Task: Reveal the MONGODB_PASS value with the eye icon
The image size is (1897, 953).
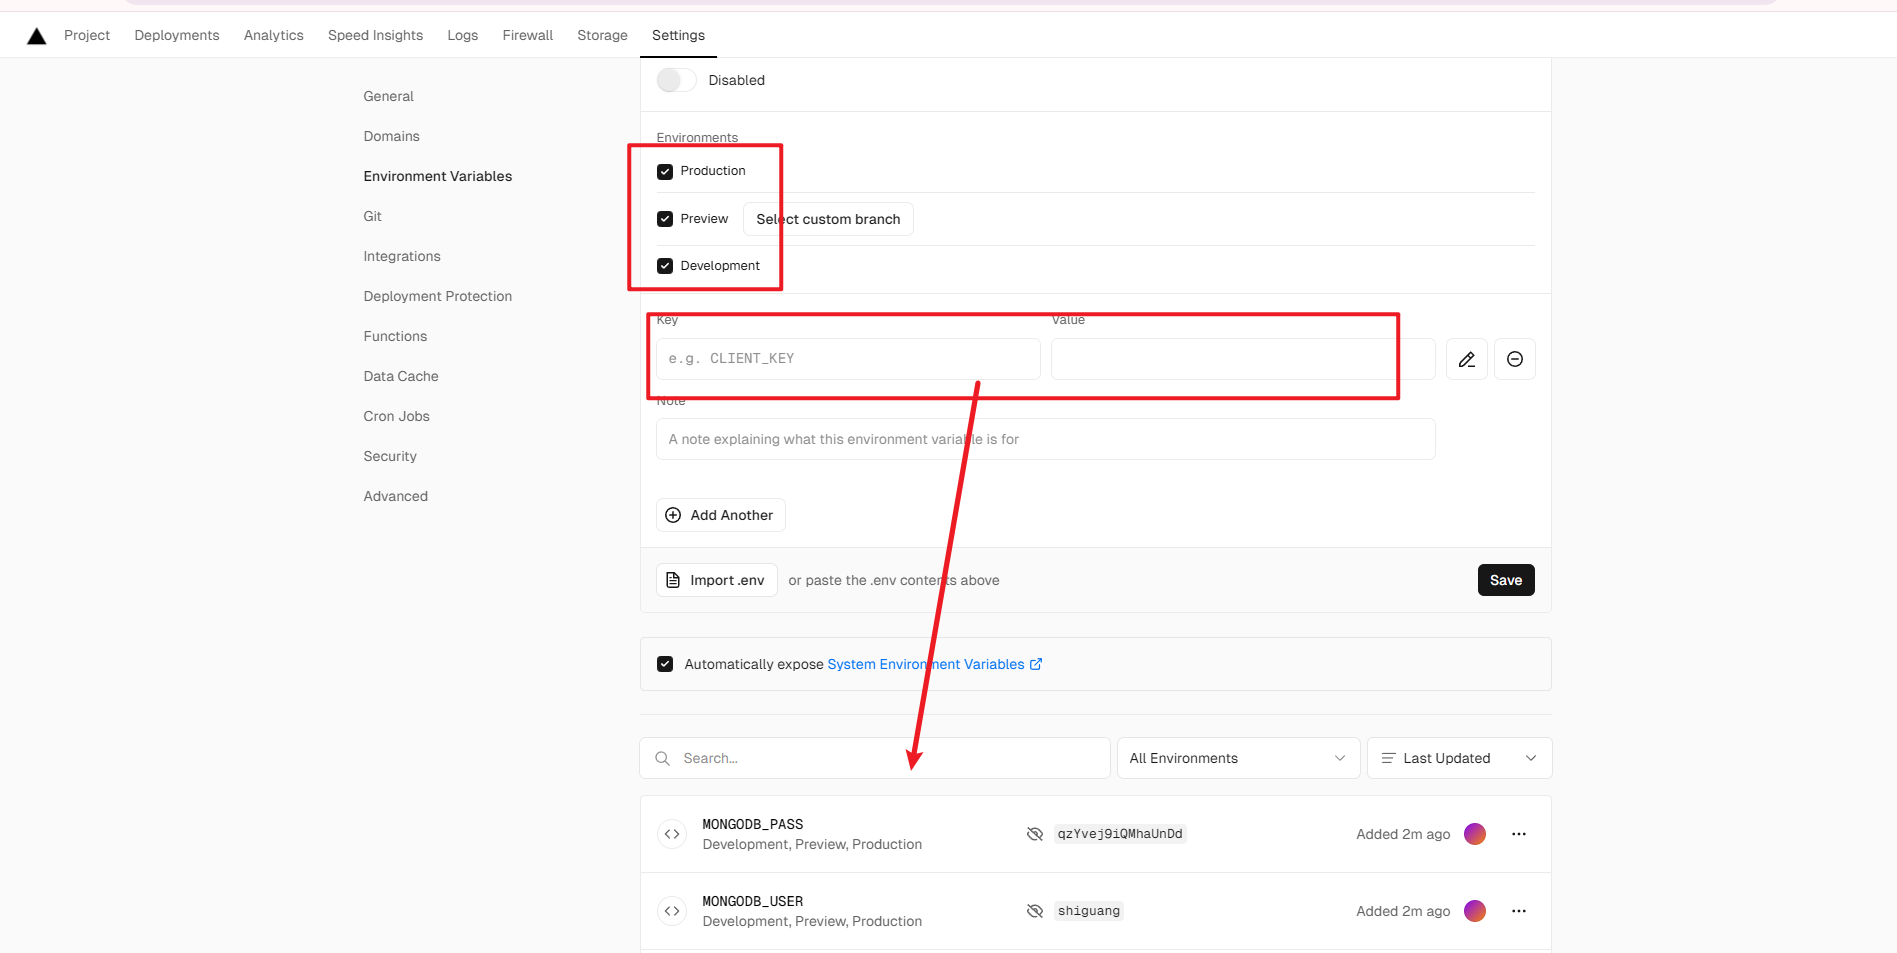Action: pos(1035,834)
